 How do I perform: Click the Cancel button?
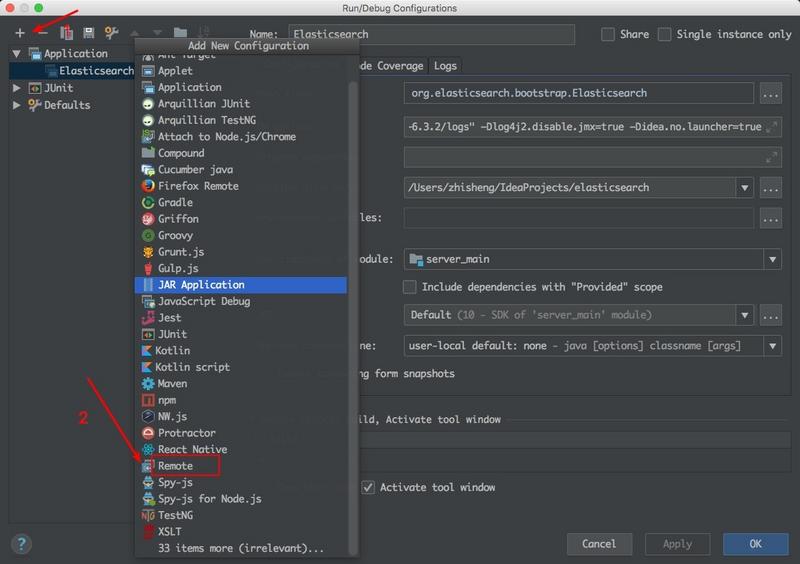(x=599, y=544)
